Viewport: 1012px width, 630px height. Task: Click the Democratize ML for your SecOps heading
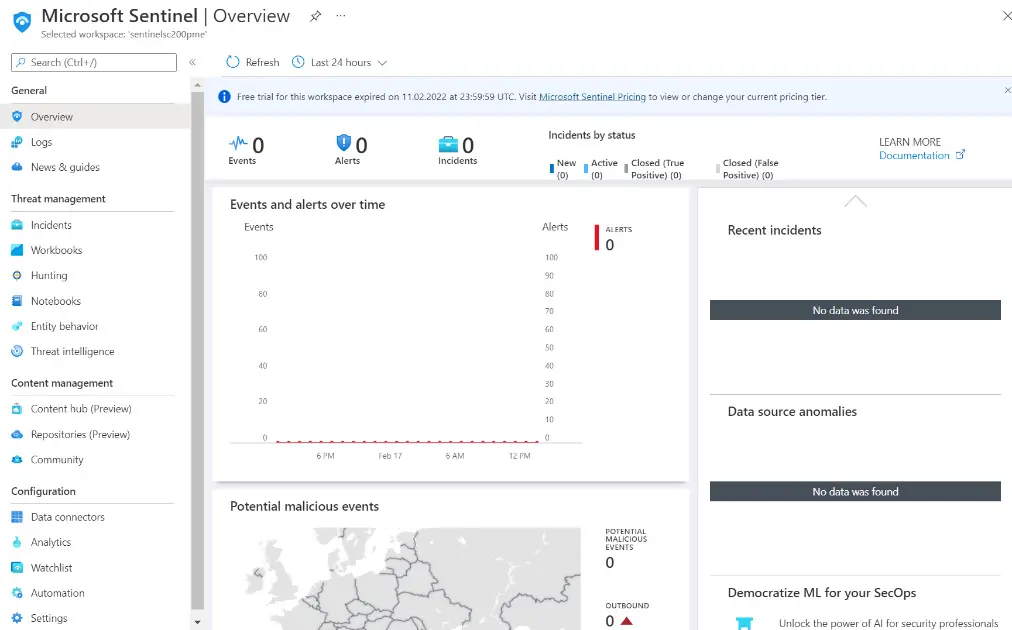[x=822, y=593]
